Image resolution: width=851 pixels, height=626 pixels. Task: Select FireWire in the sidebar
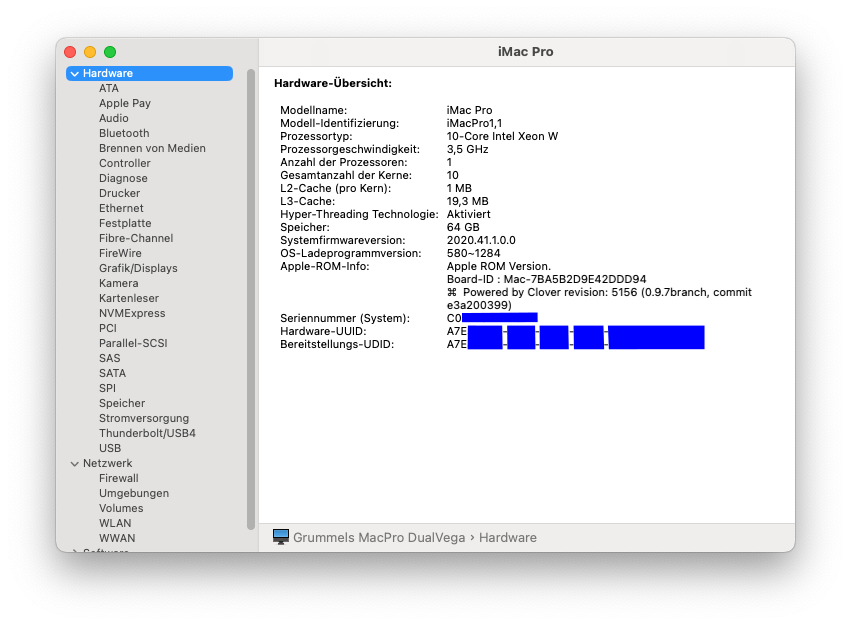120,254
